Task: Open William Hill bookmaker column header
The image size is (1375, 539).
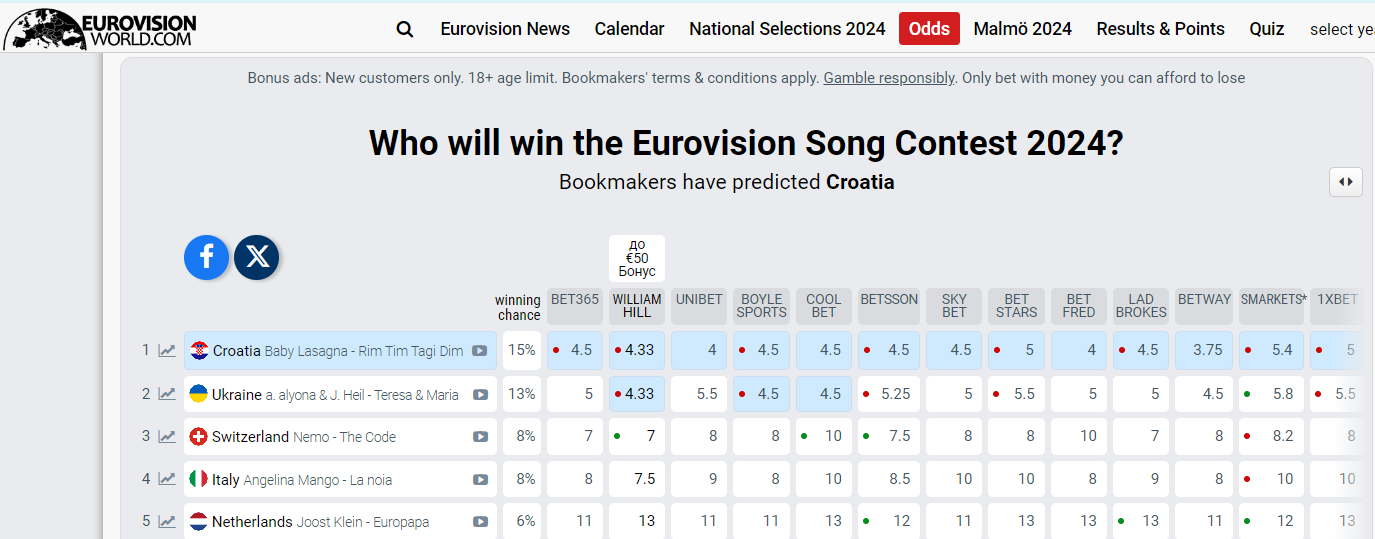Action: pyautogui.click(x=637, y=306)
